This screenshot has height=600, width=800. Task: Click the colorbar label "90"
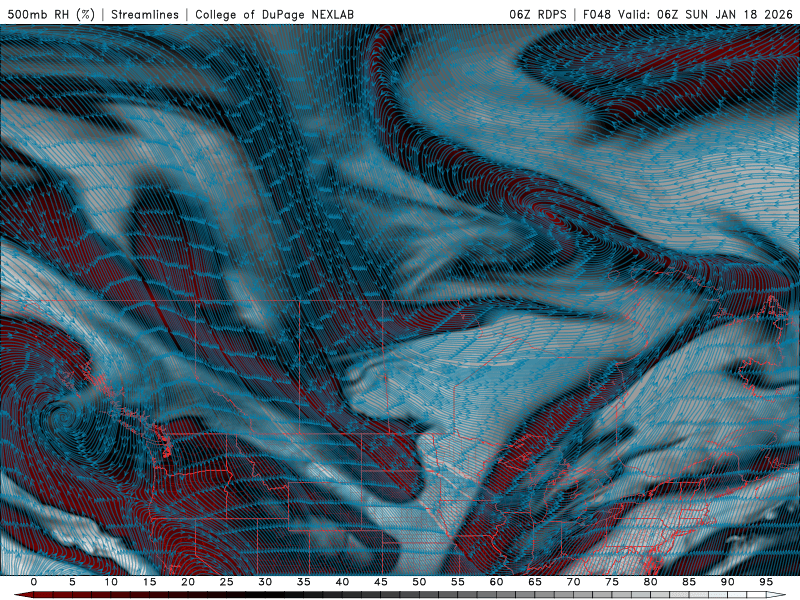pyautogui.click(x=728, y=582)
